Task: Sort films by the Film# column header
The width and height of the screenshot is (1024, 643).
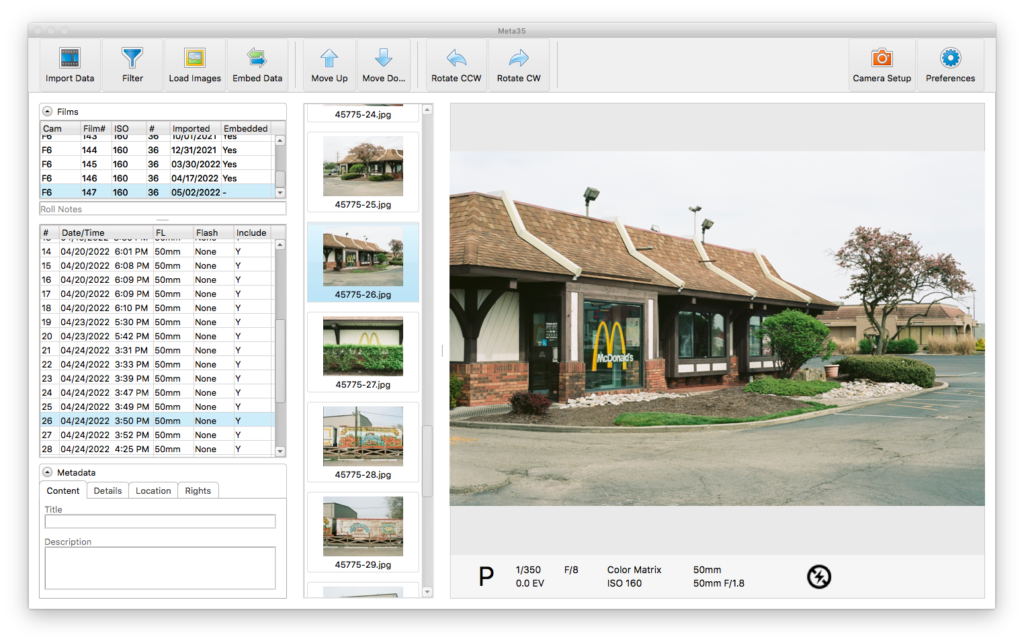Action: pyautogui.click(x=95, y=129)
